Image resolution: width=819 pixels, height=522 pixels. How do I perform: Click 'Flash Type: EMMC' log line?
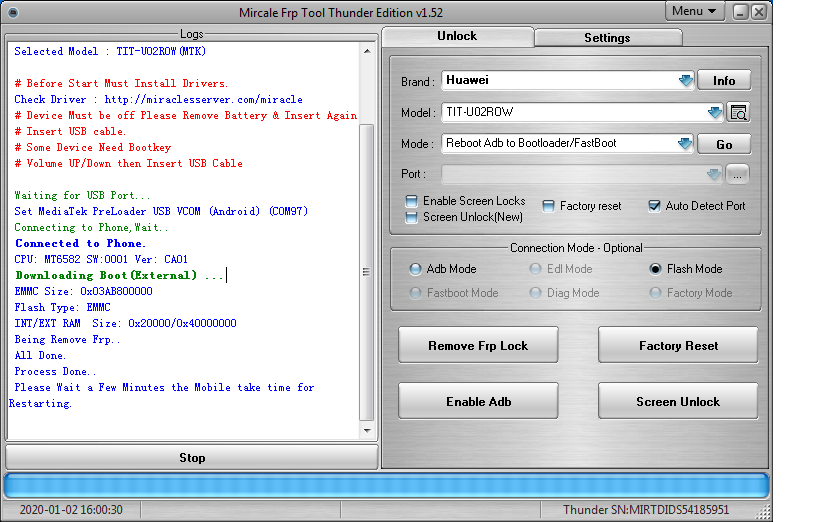62,307
